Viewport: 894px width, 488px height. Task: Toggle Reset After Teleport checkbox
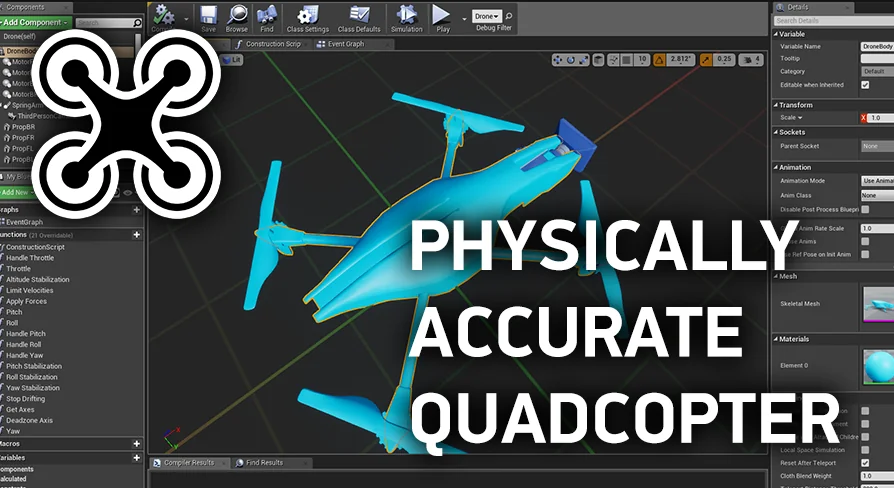pos(865,463)
